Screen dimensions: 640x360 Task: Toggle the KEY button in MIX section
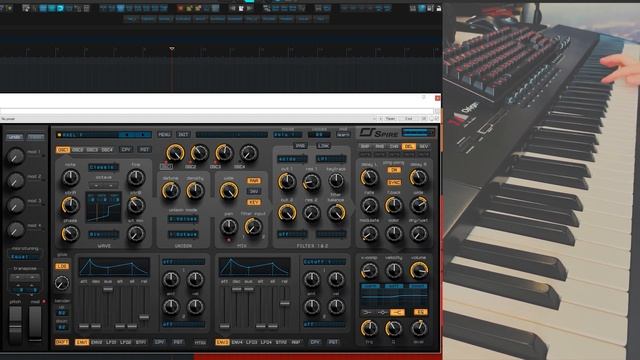[253, 202]
